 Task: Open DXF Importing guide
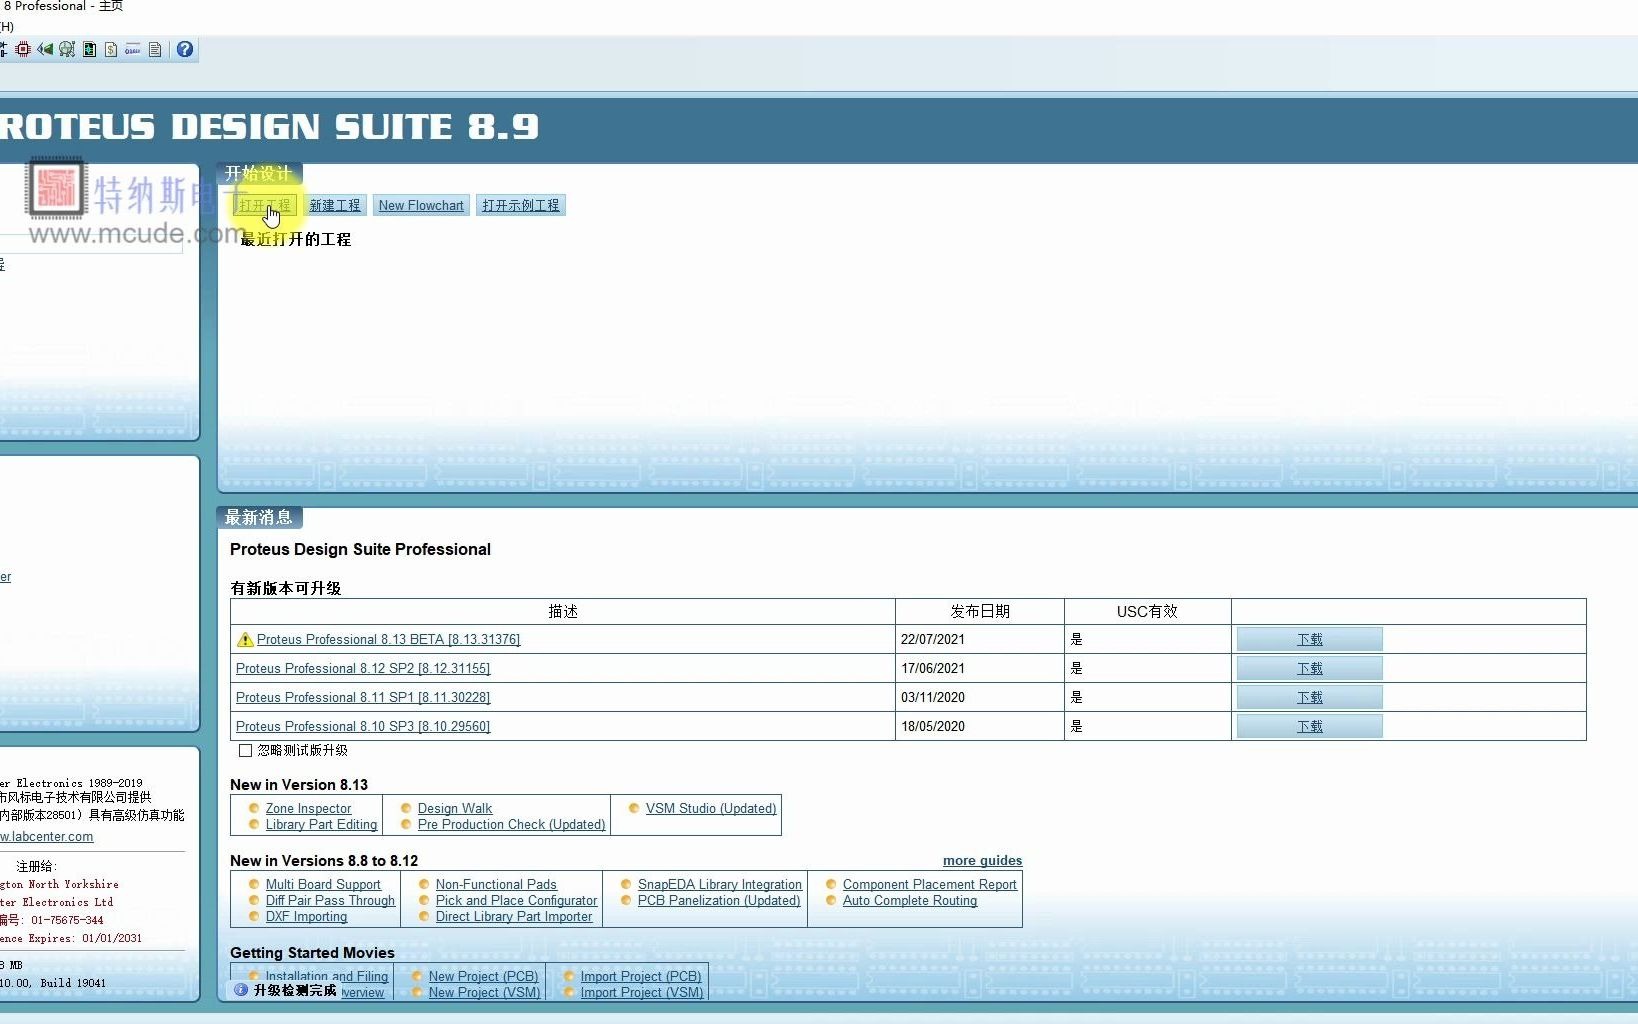(306, 916)
